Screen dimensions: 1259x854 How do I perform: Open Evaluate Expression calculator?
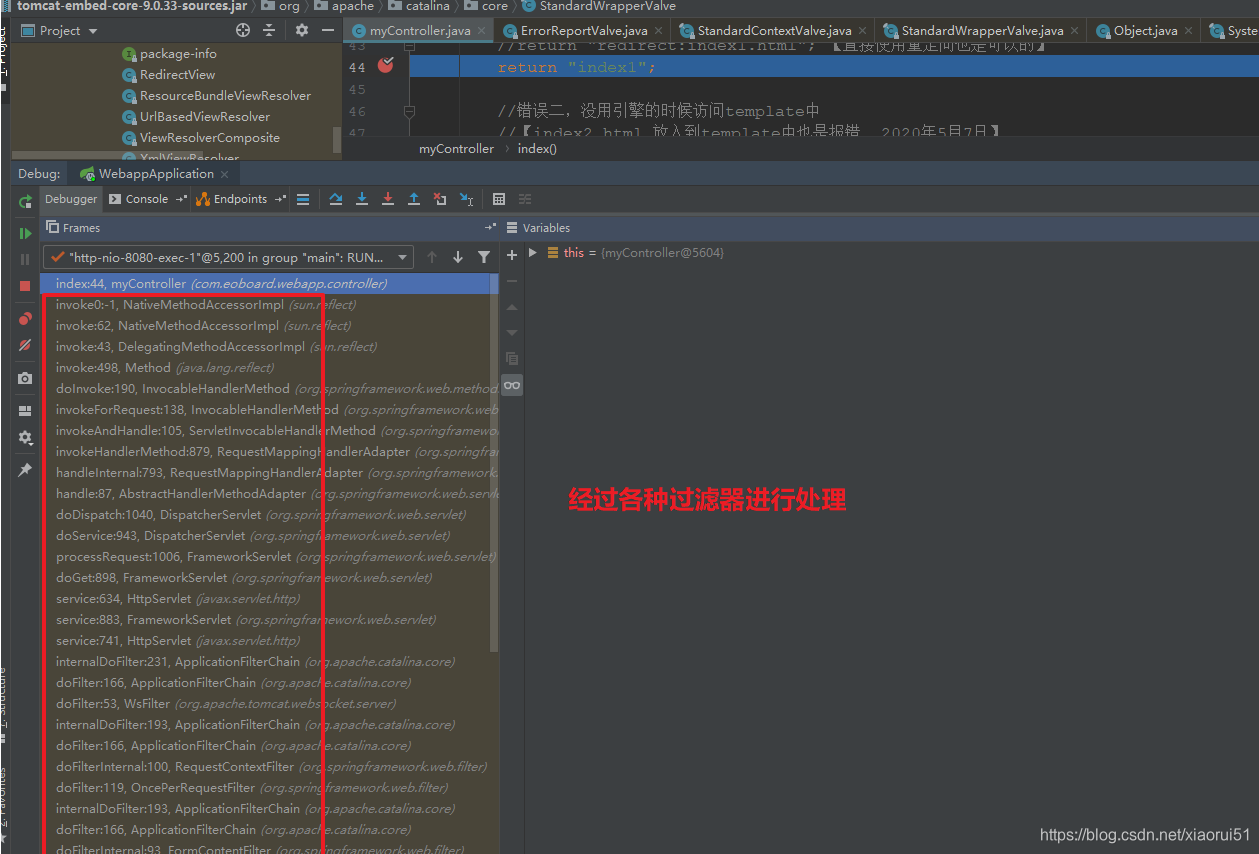(499, 199)
